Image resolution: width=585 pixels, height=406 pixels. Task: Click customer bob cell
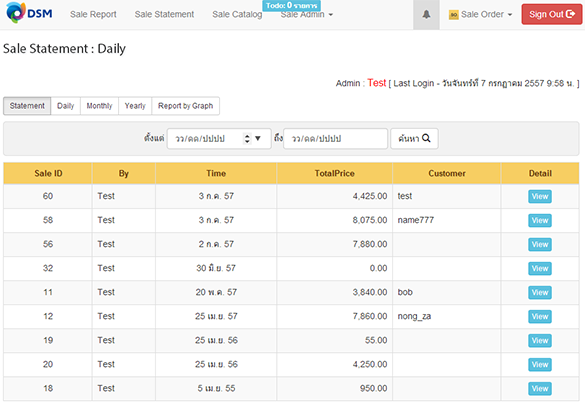[x=447, y=292]
